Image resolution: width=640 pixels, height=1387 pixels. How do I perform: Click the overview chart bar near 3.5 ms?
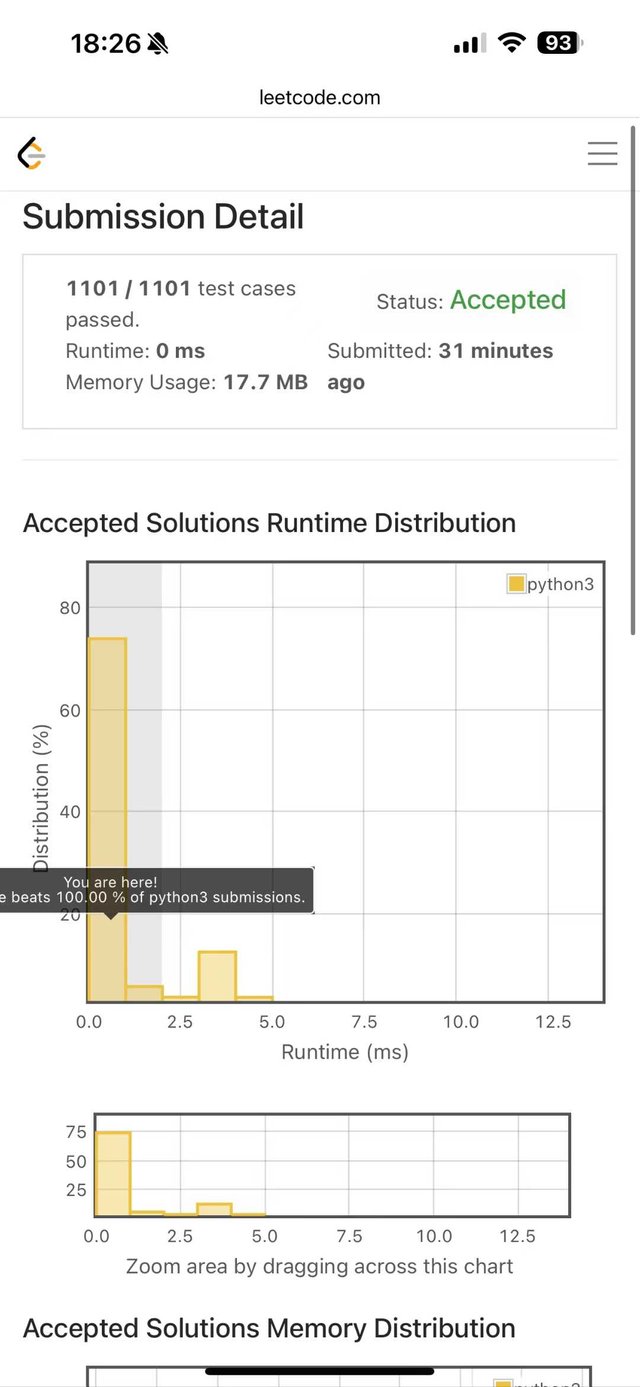(214, 1209)
